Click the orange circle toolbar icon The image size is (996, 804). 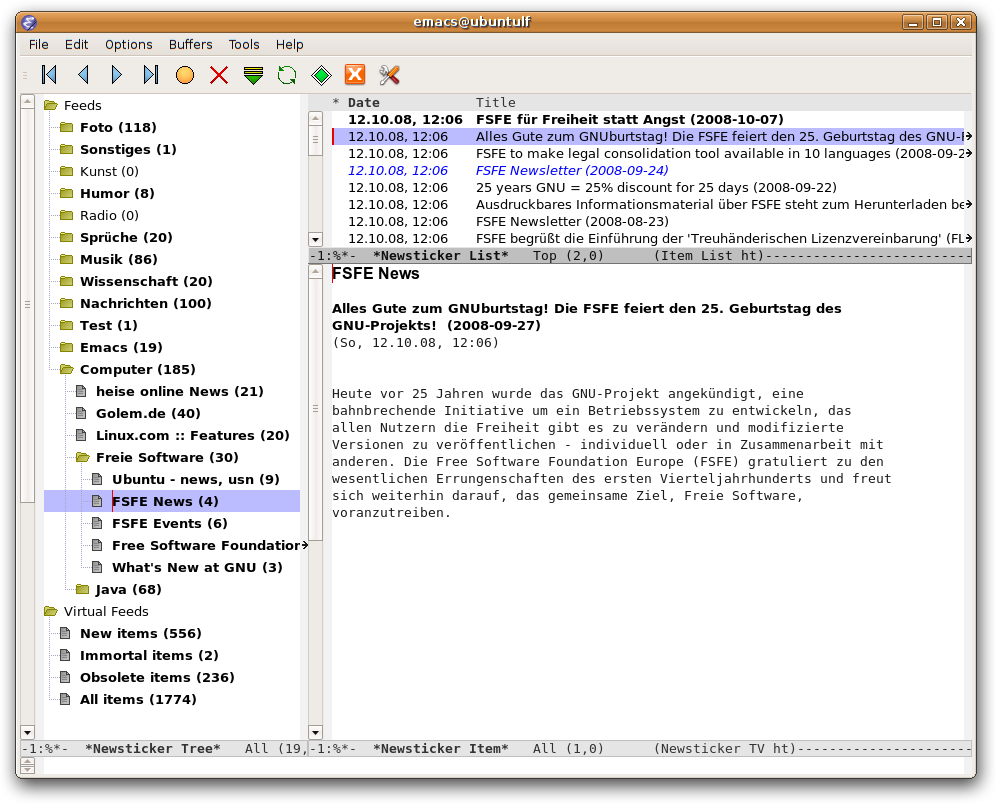pyautogui.click(x=185, y=75)
